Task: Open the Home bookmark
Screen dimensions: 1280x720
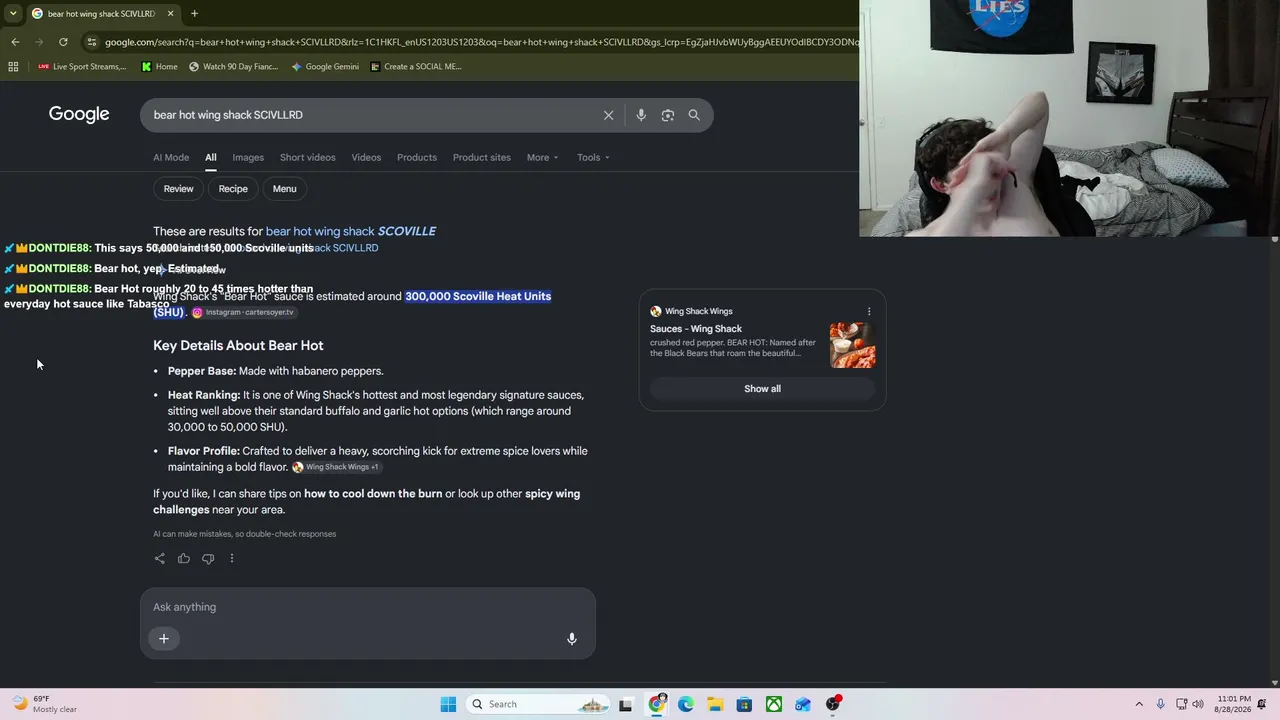Action: click(x=160, y=67)
